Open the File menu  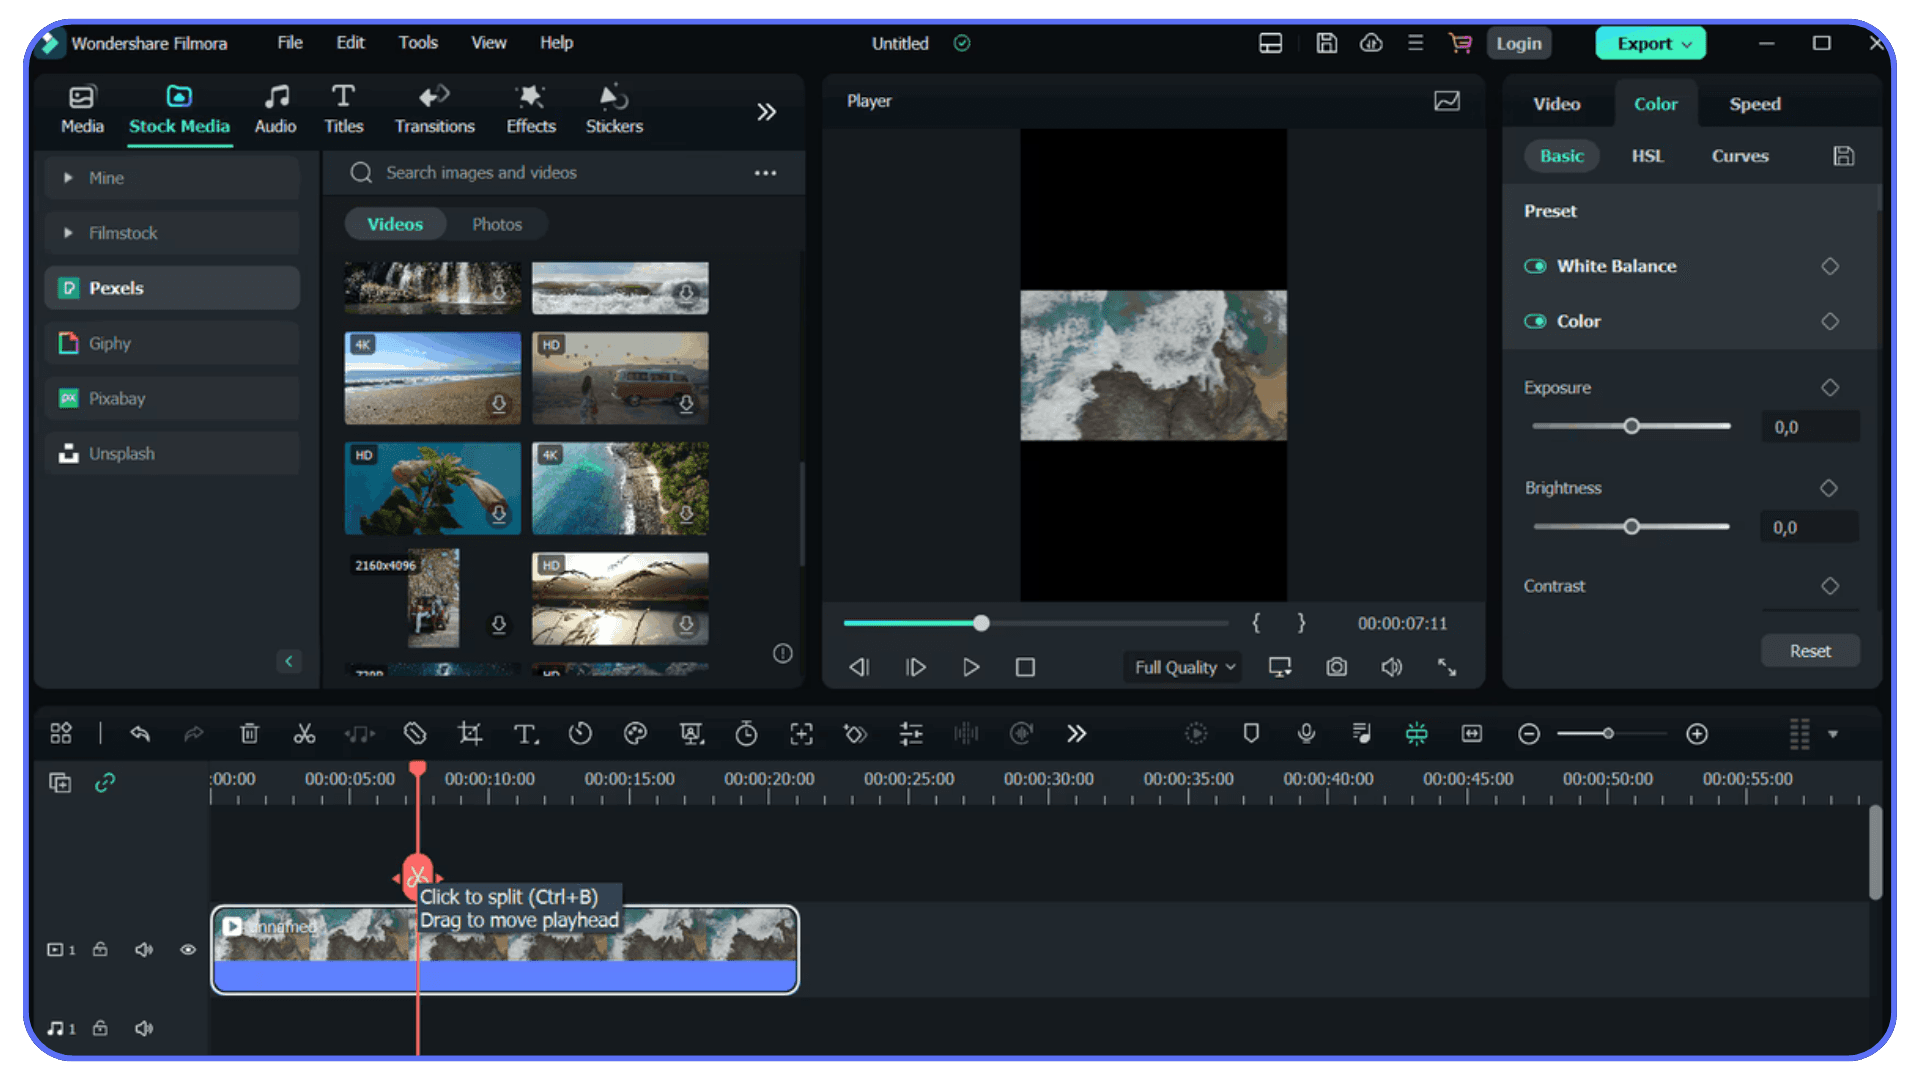tap(290, 43)
